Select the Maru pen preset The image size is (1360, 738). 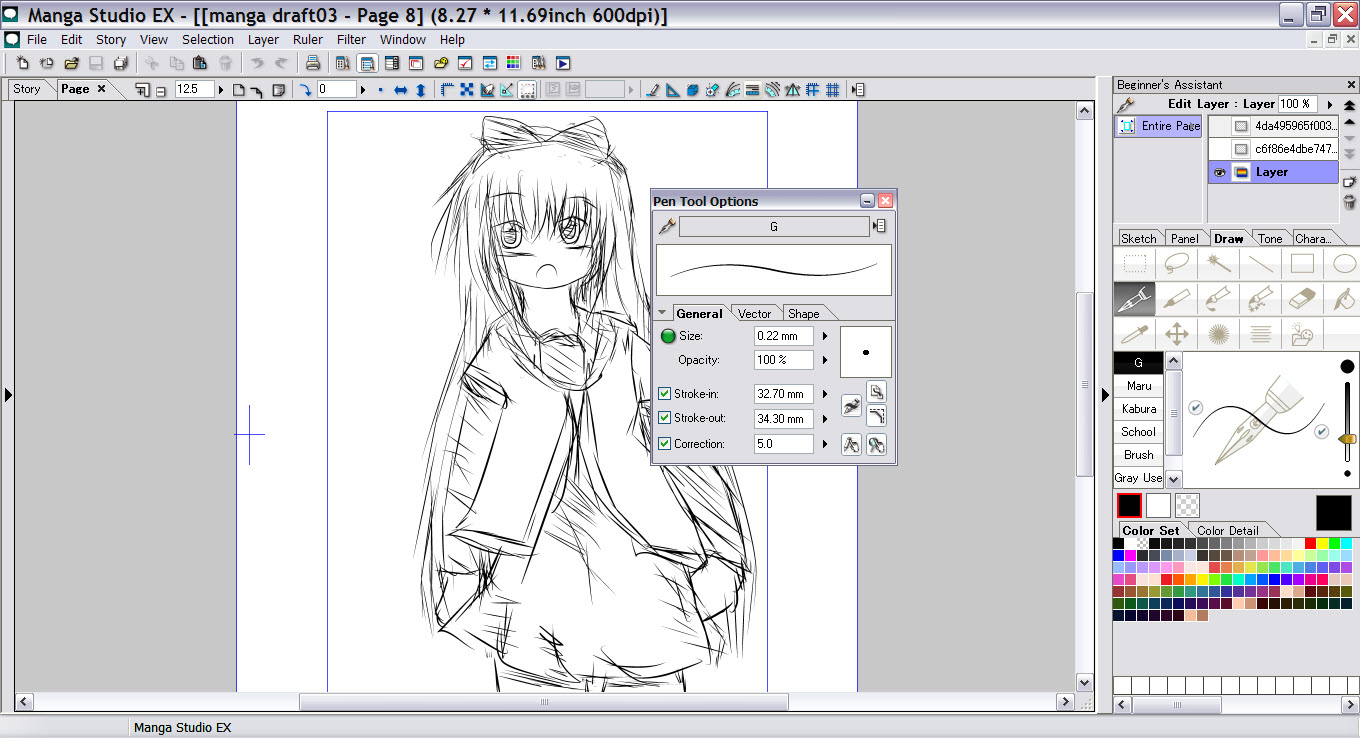[x=1139, y=386]
